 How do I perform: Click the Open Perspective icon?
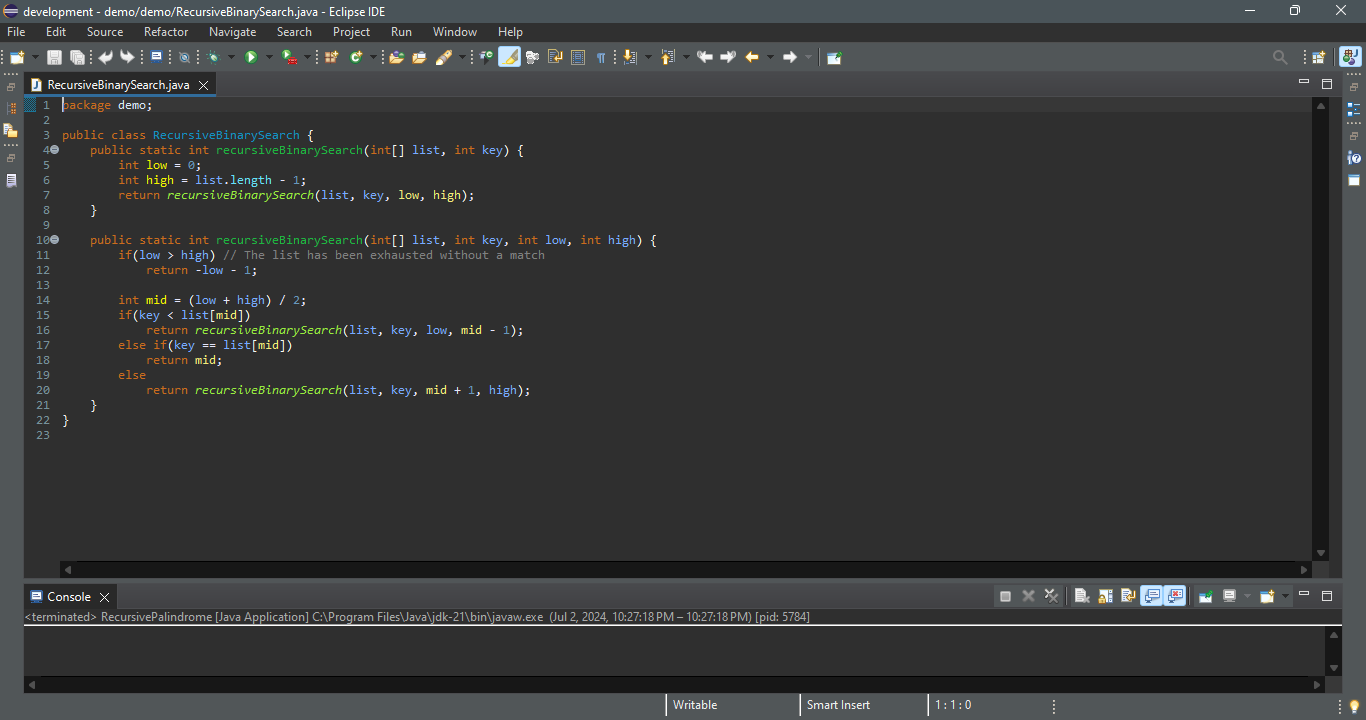click(1319, 57)
